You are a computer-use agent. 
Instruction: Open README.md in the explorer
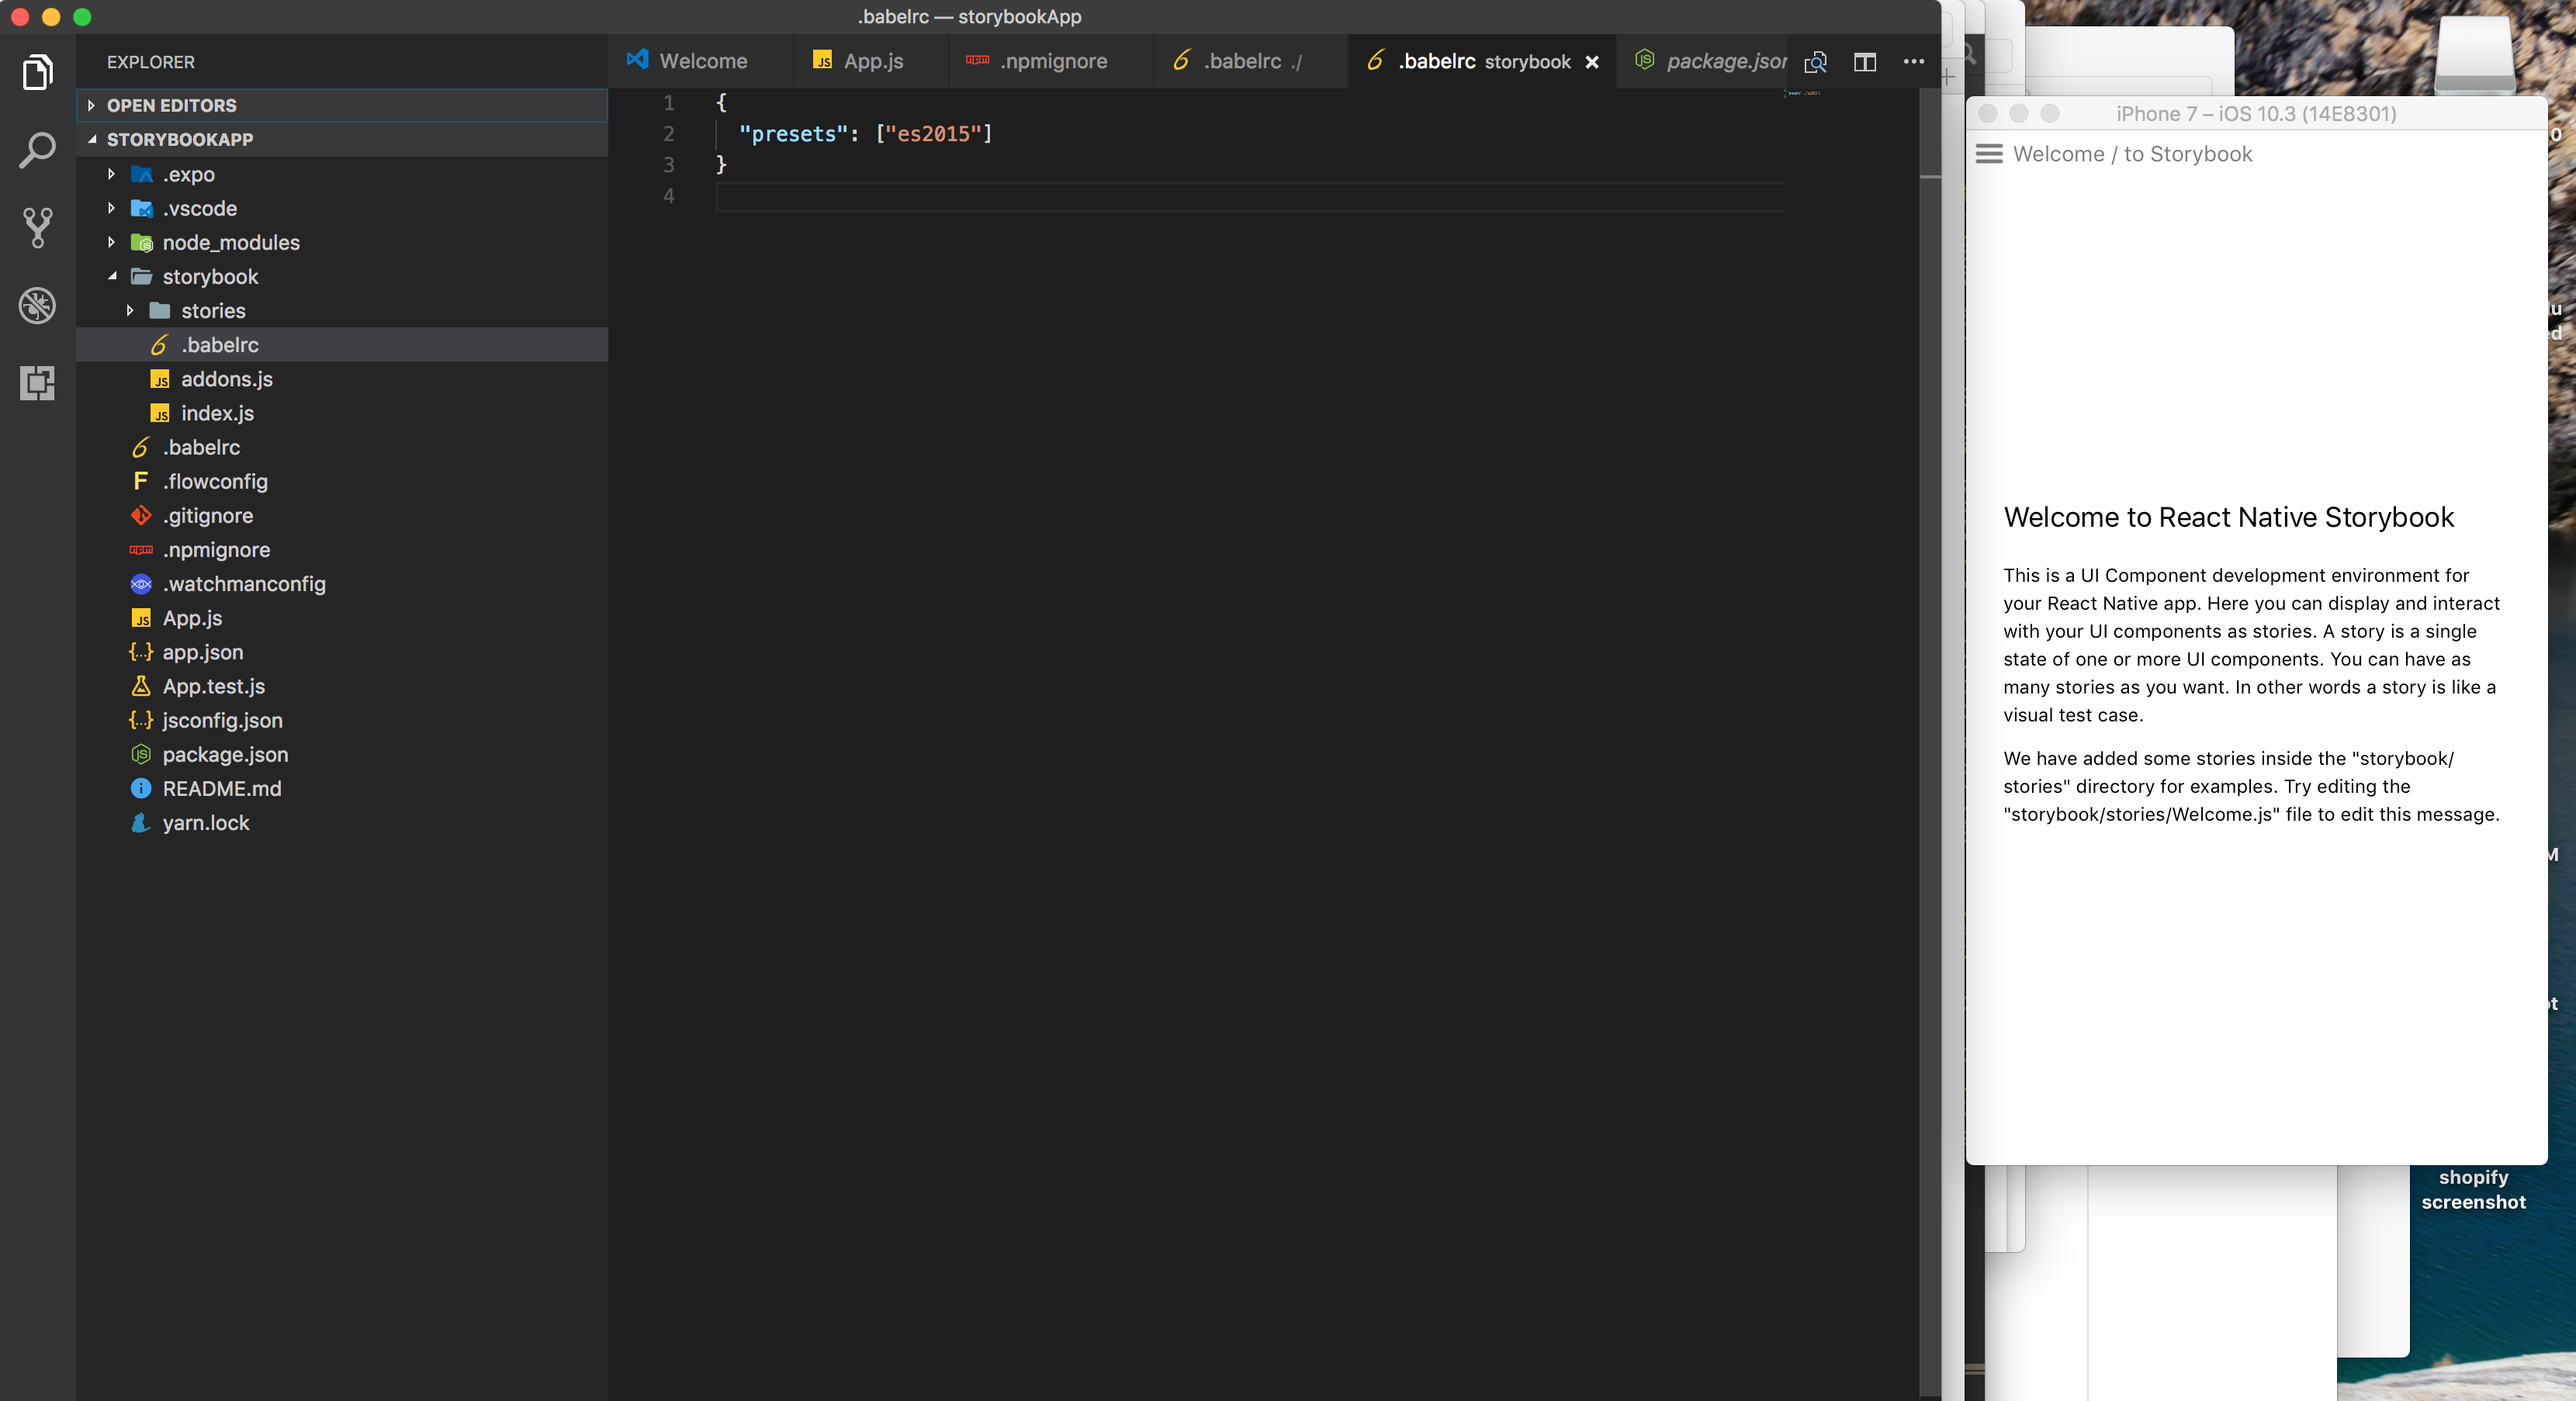coord(221,789)
